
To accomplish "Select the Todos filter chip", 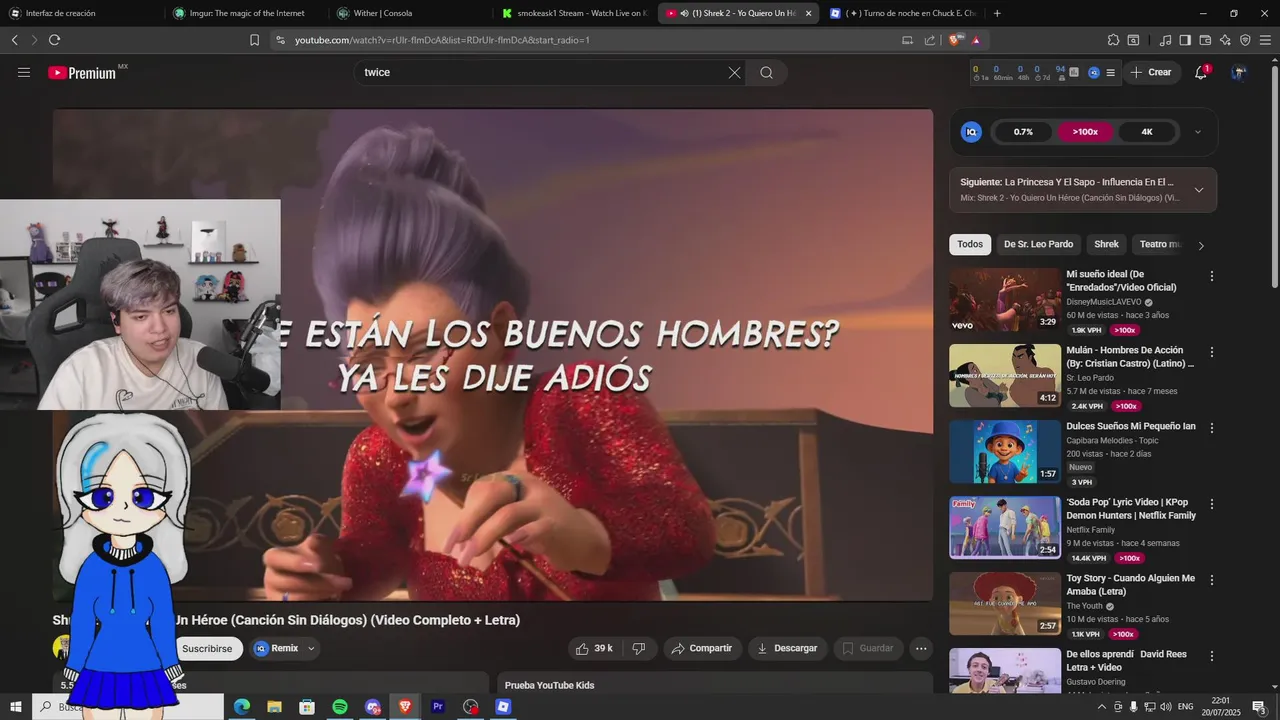I will coord(970,244).
